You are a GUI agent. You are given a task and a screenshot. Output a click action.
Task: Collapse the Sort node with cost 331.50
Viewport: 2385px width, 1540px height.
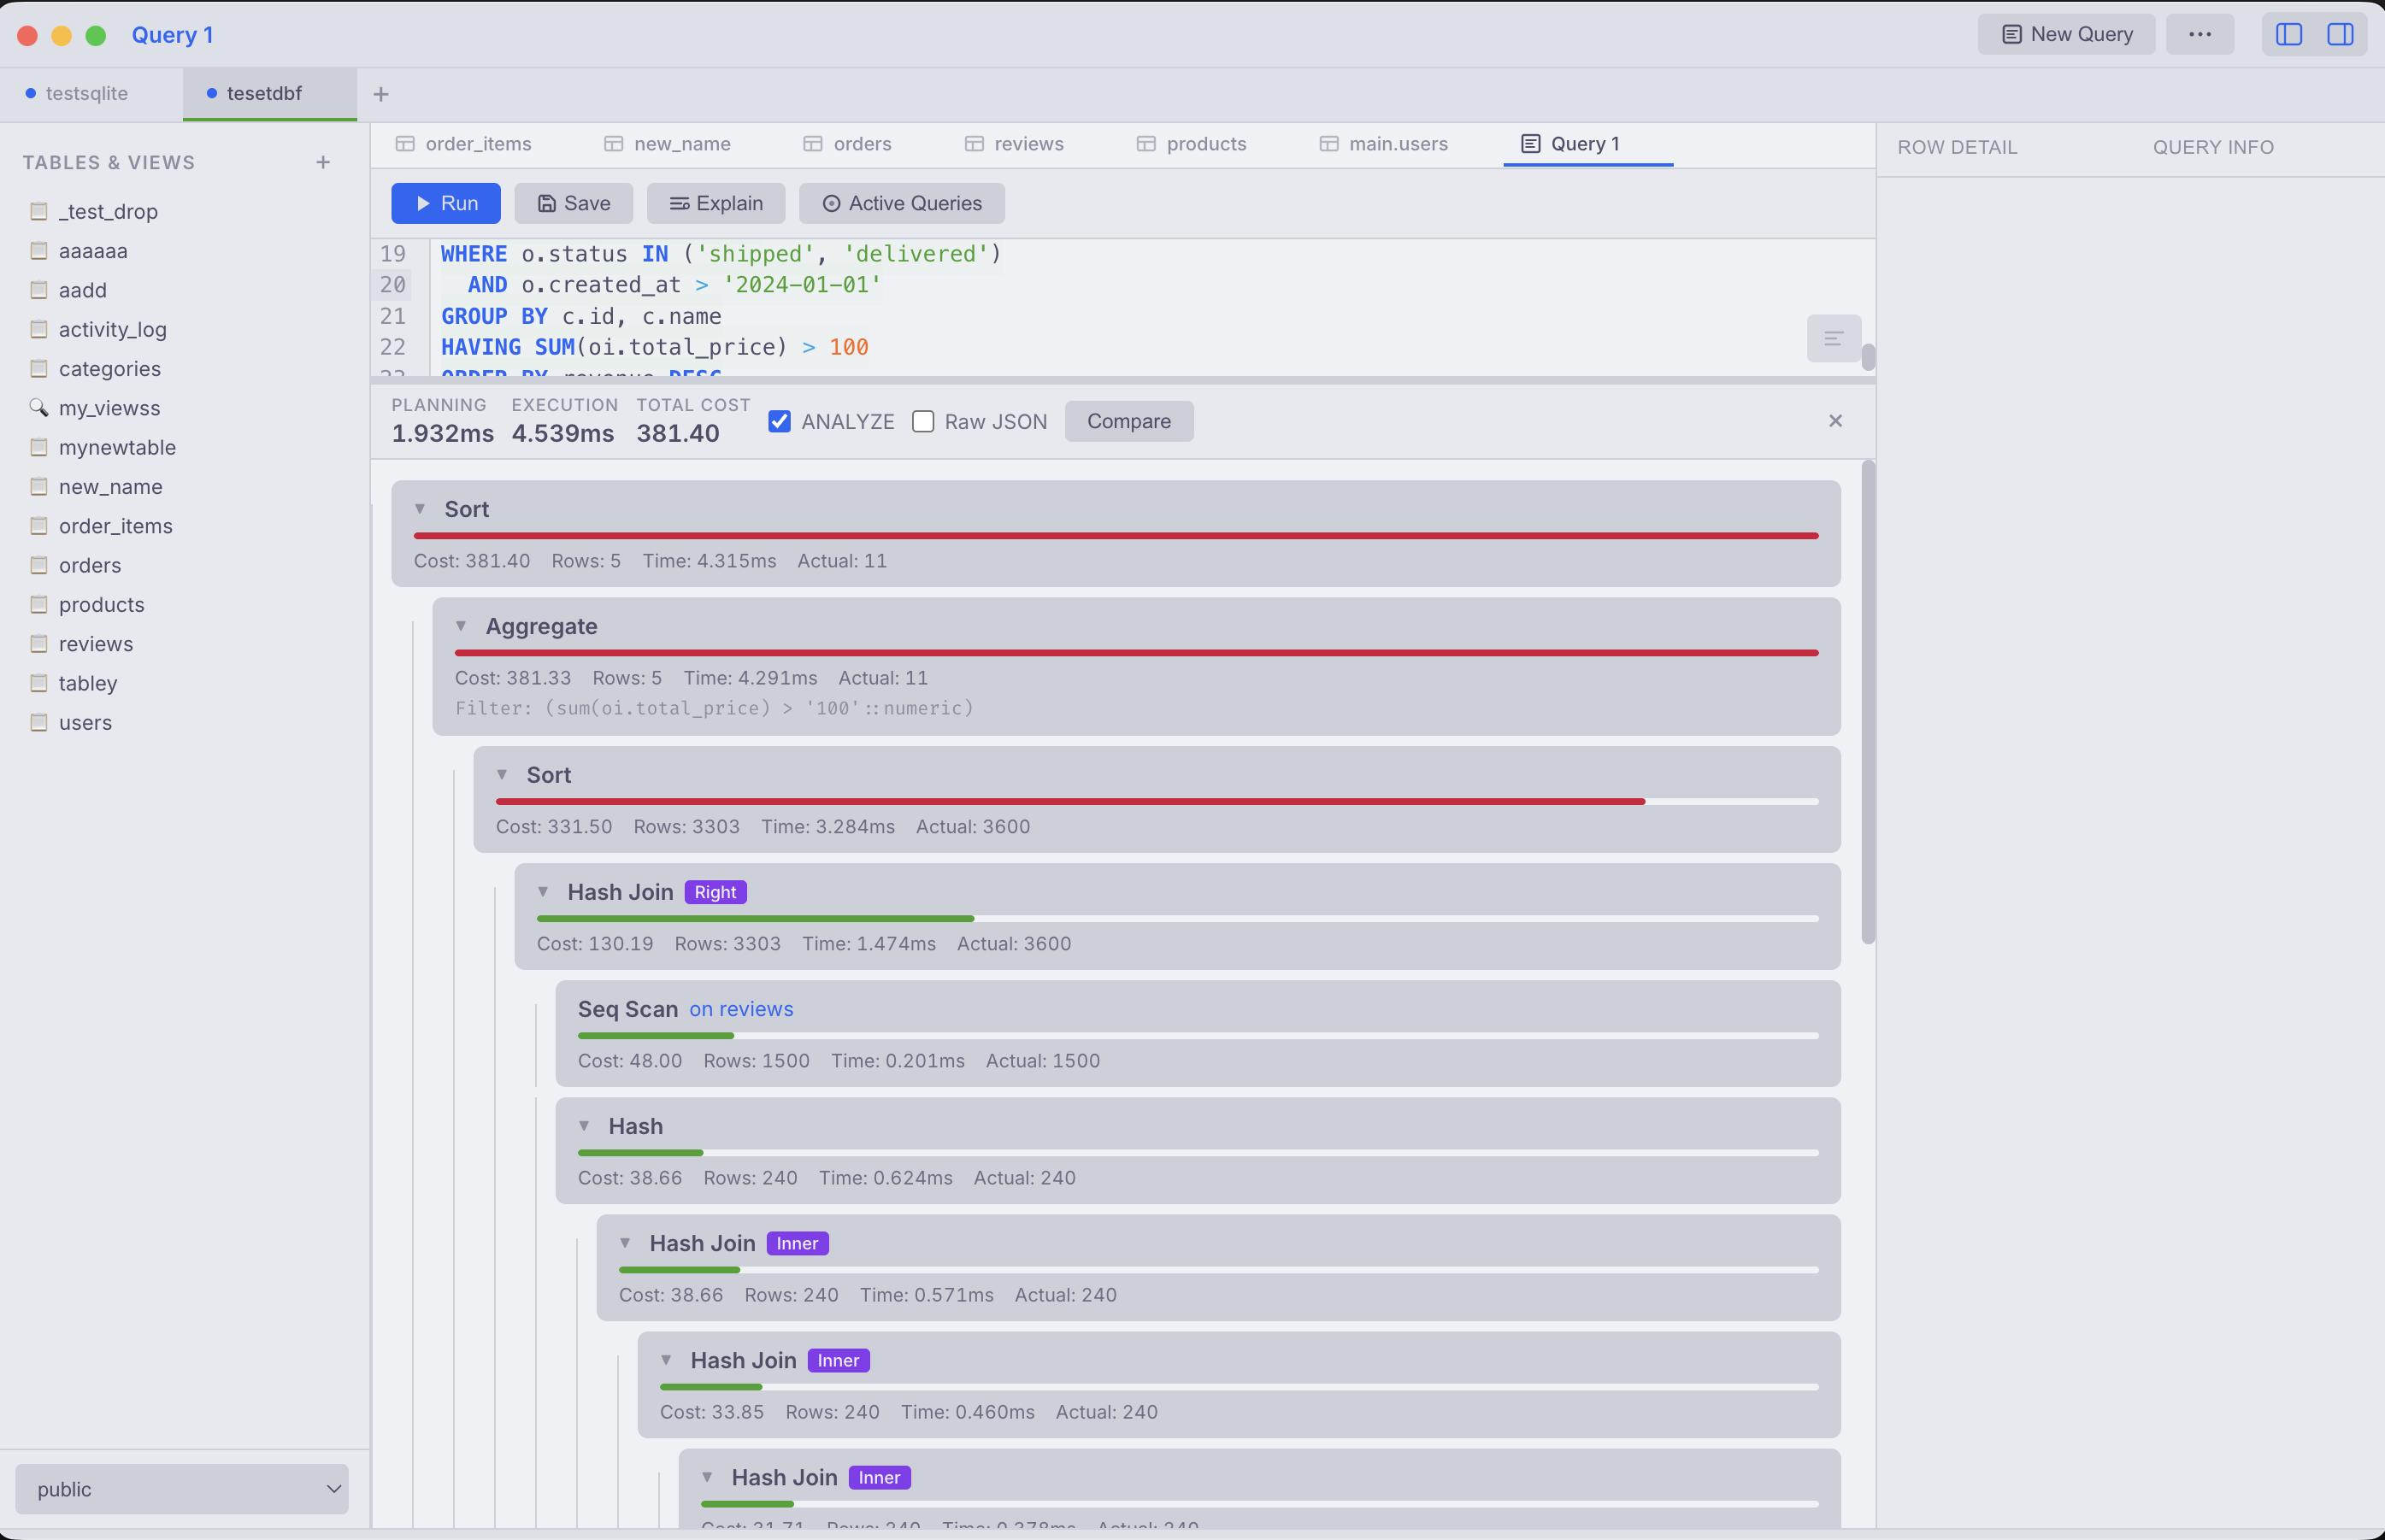click(x=502, y=775)
